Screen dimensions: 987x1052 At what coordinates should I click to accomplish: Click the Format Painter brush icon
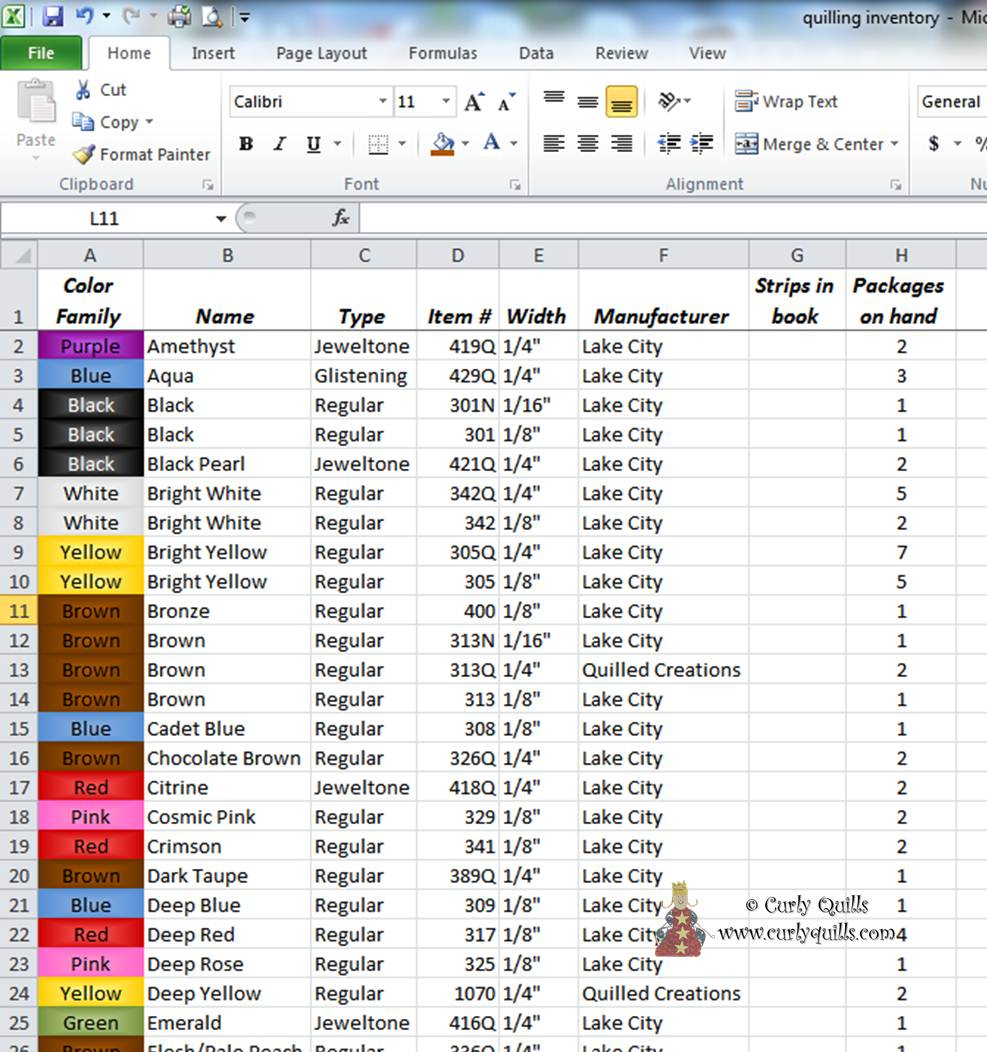click(84, 155)
